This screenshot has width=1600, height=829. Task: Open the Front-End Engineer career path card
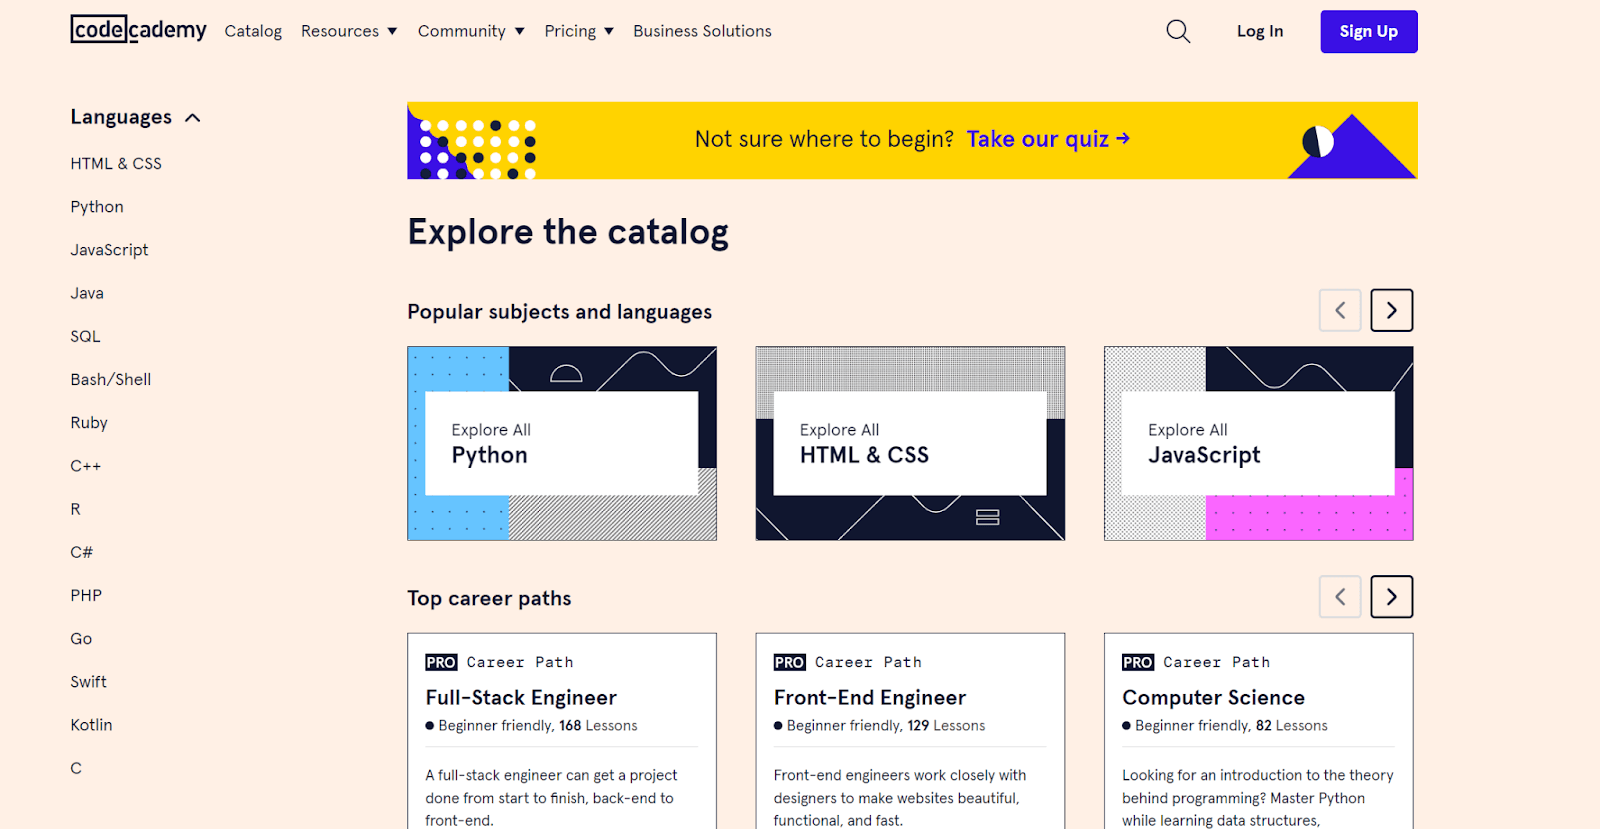click(910, 730)
